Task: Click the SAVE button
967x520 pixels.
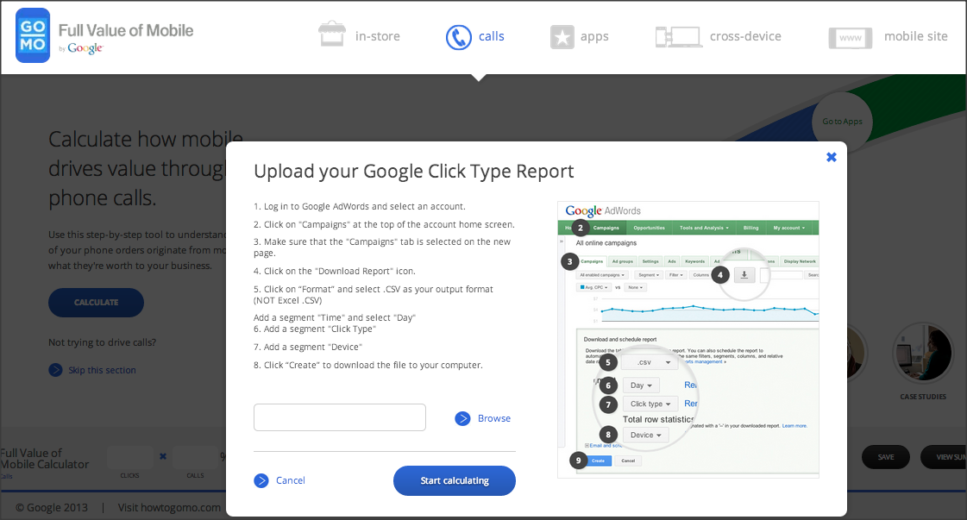Action: coord(886,457)
